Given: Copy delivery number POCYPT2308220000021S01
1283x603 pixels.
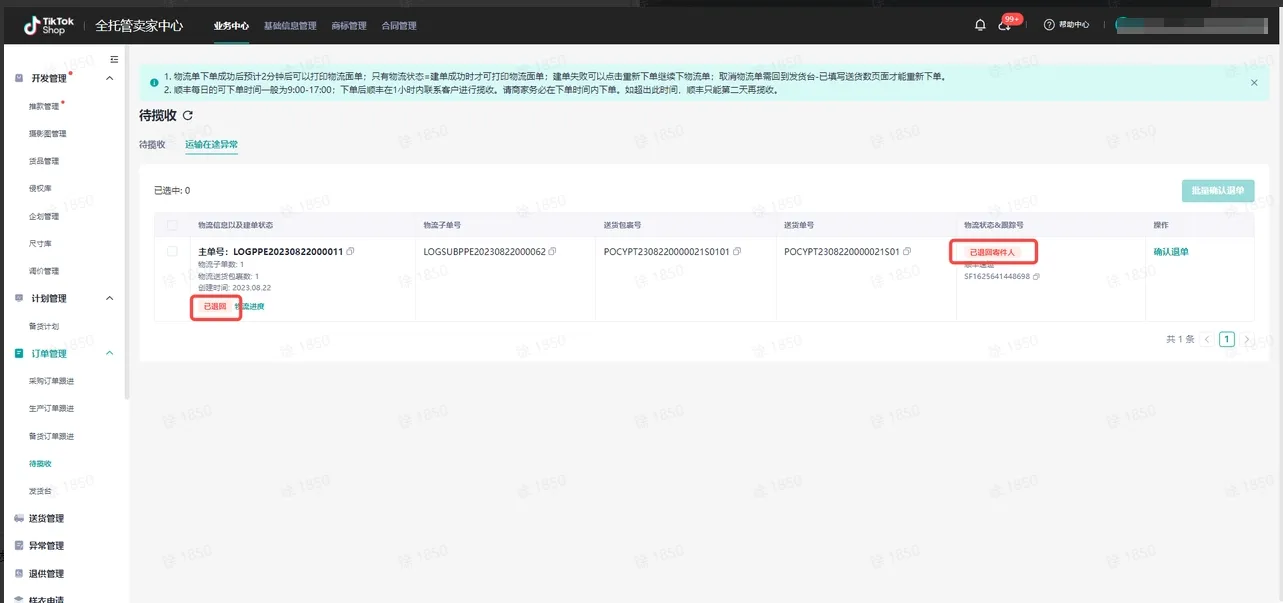Looking at the screenshot, I should [906, 251].
